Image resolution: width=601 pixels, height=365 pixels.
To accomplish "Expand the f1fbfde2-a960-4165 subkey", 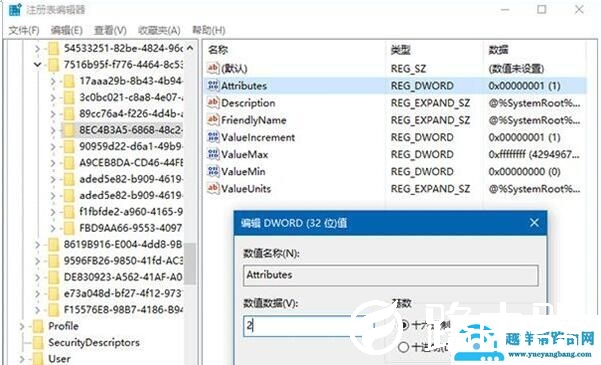I will pos(53,212).
